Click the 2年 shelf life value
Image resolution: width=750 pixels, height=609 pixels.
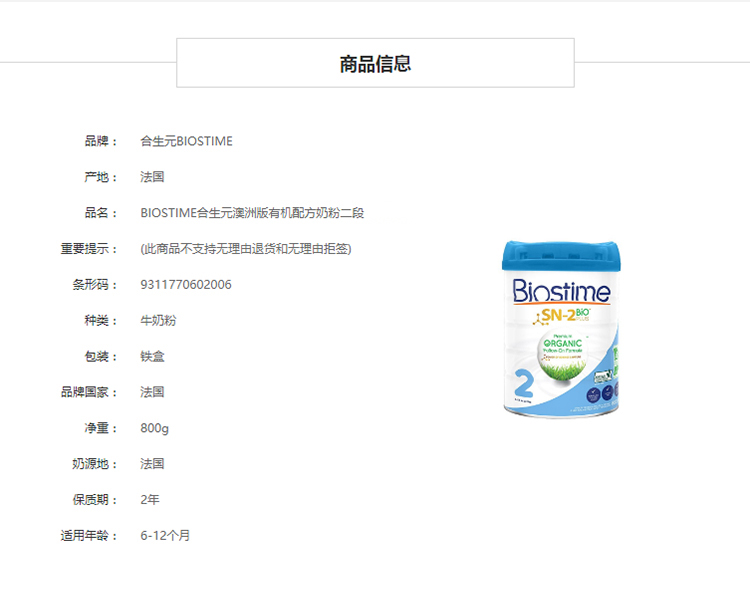pos(150,500)
